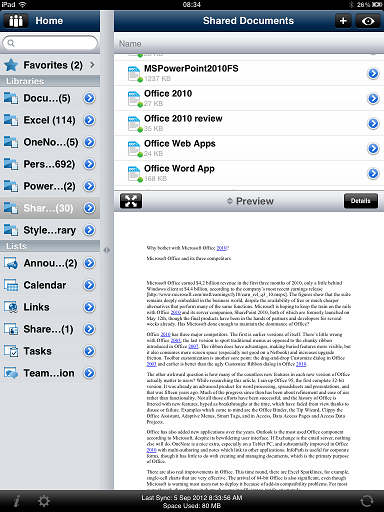The height and width of the screenshot is (512, 384).
Task: Click the add document plus button
Action: (x=343, y=21)
